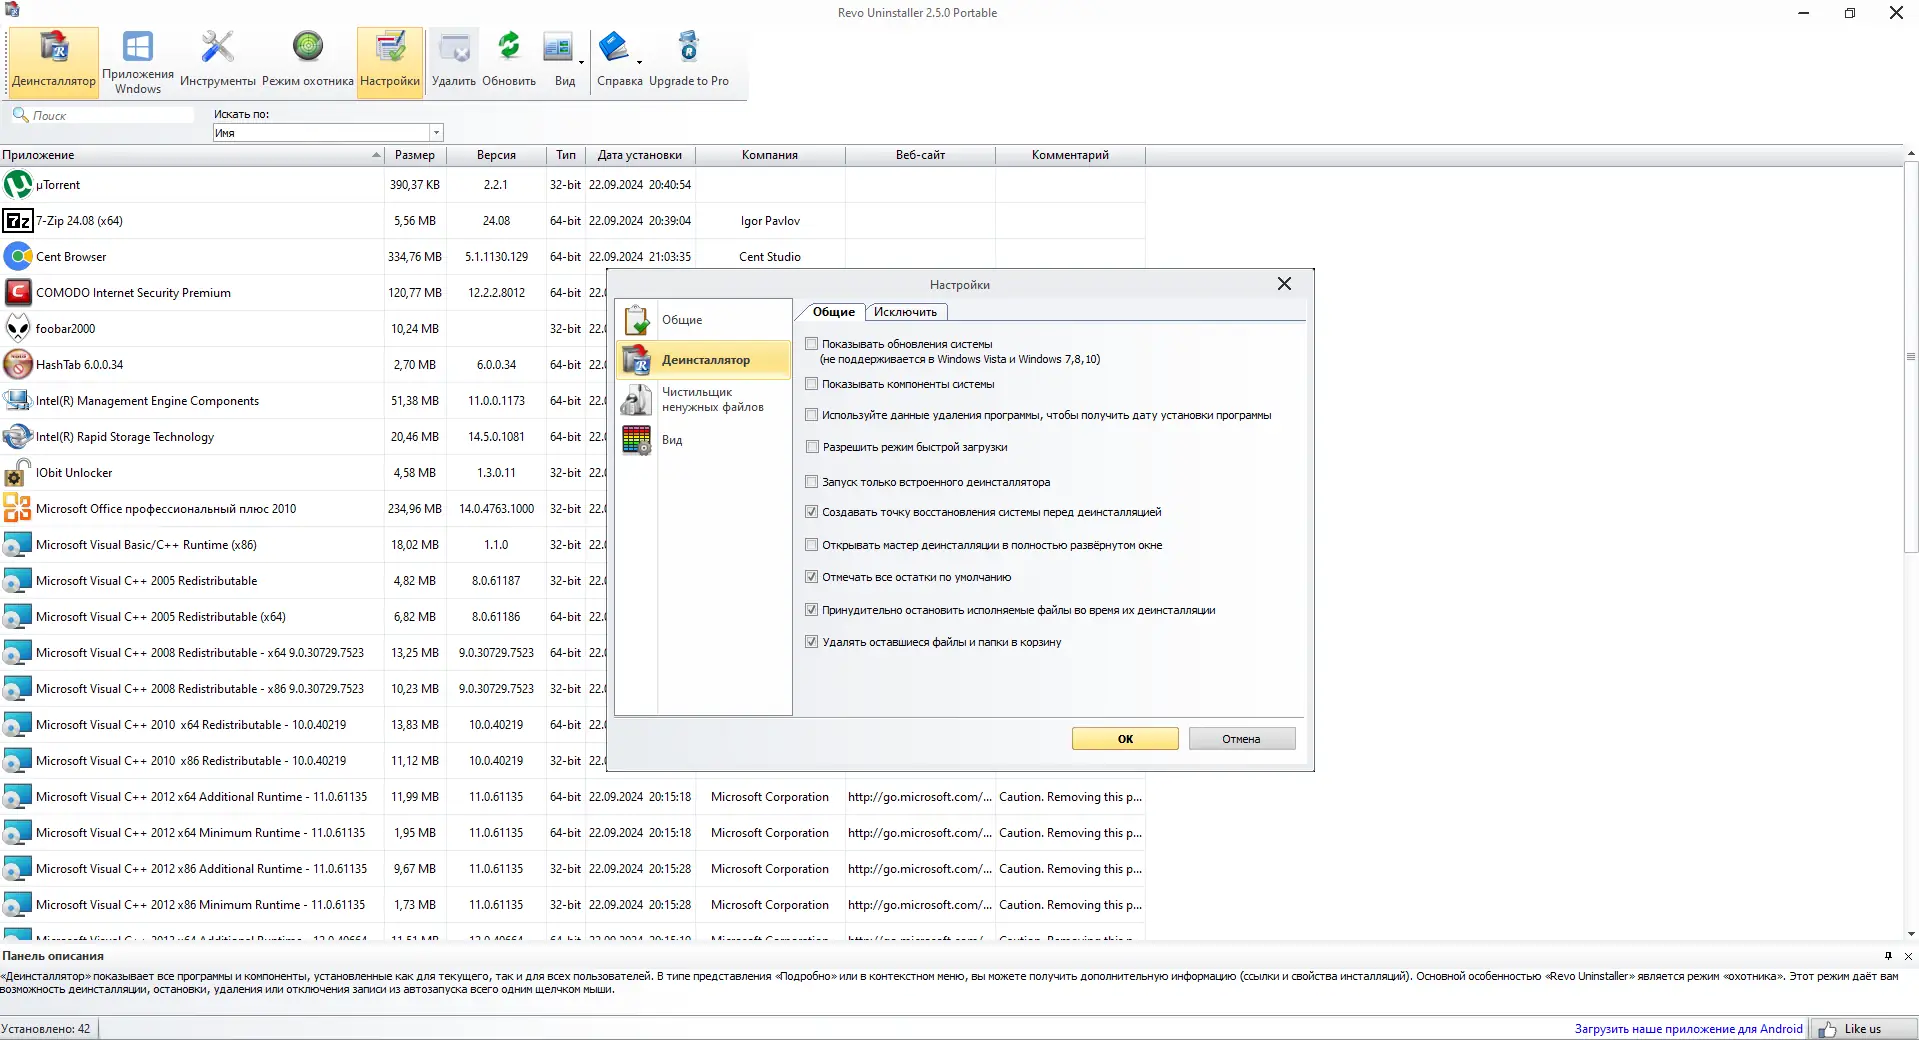Pin the Панель описания panel
This screenshot has height=1040, width=1919.
(1888, 956)
